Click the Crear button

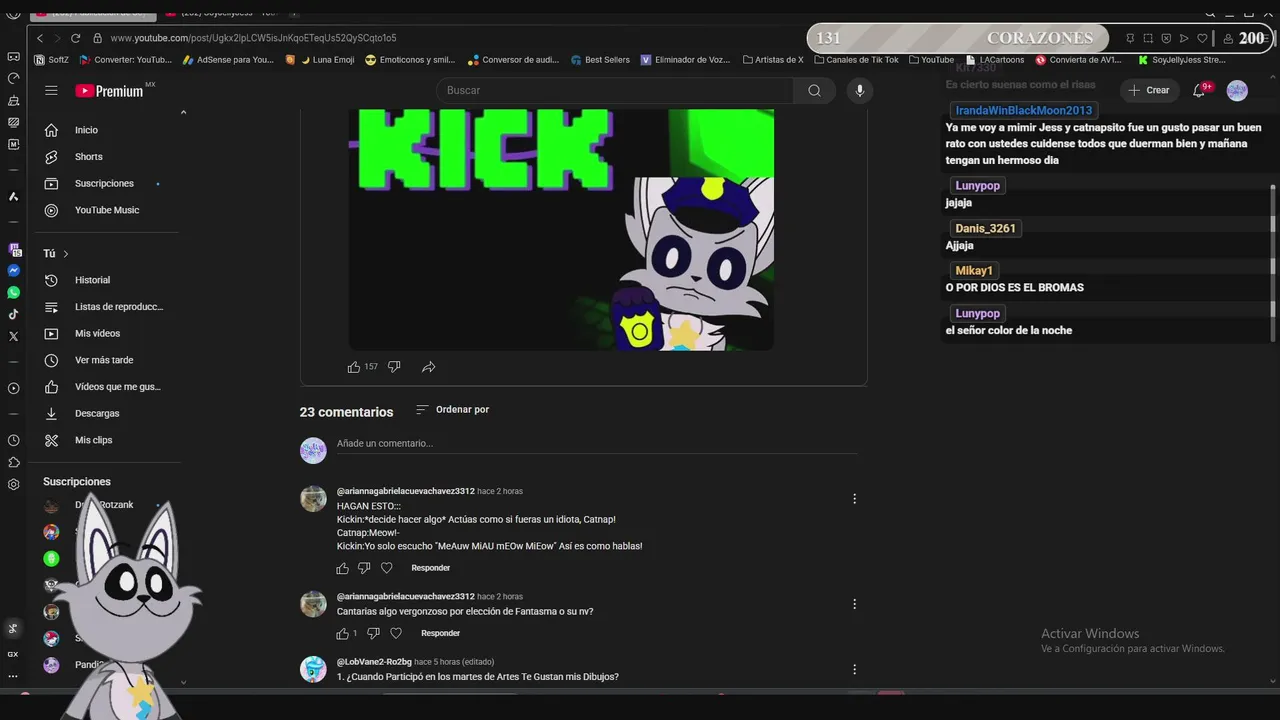(x=1148, y=90)
